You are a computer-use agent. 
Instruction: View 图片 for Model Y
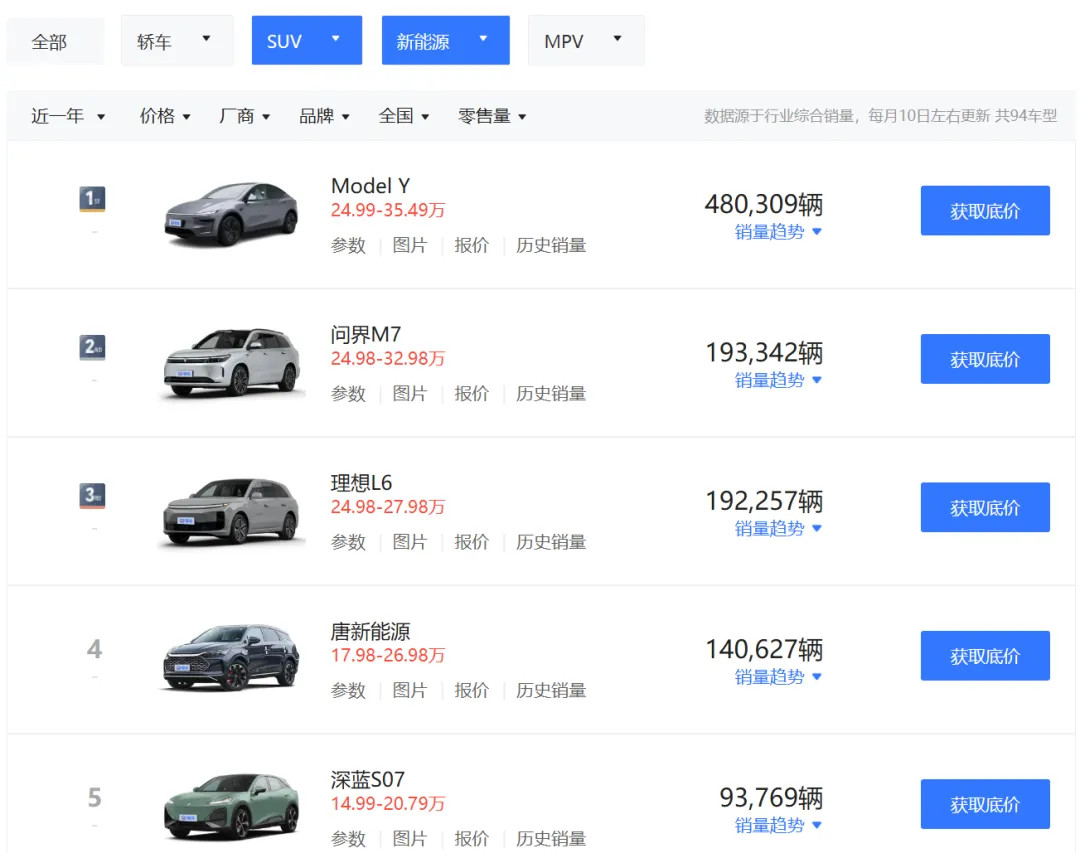point(410,245)
